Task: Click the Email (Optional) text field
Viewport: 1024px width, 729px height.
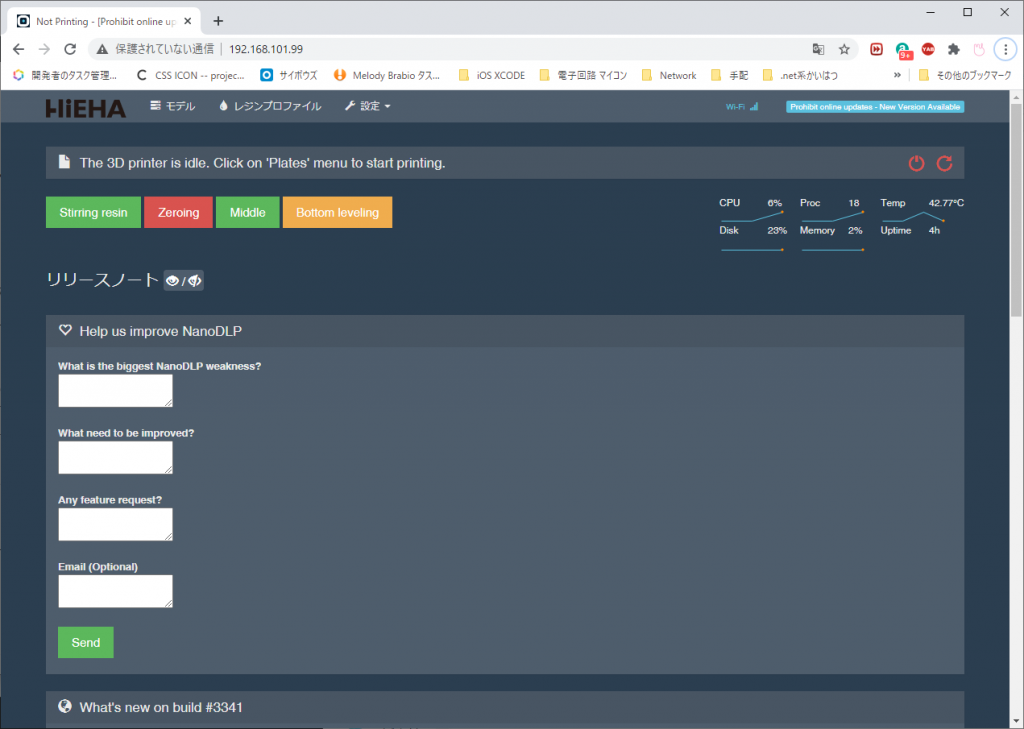Action: pyautogui.click(x=115, y=591)
